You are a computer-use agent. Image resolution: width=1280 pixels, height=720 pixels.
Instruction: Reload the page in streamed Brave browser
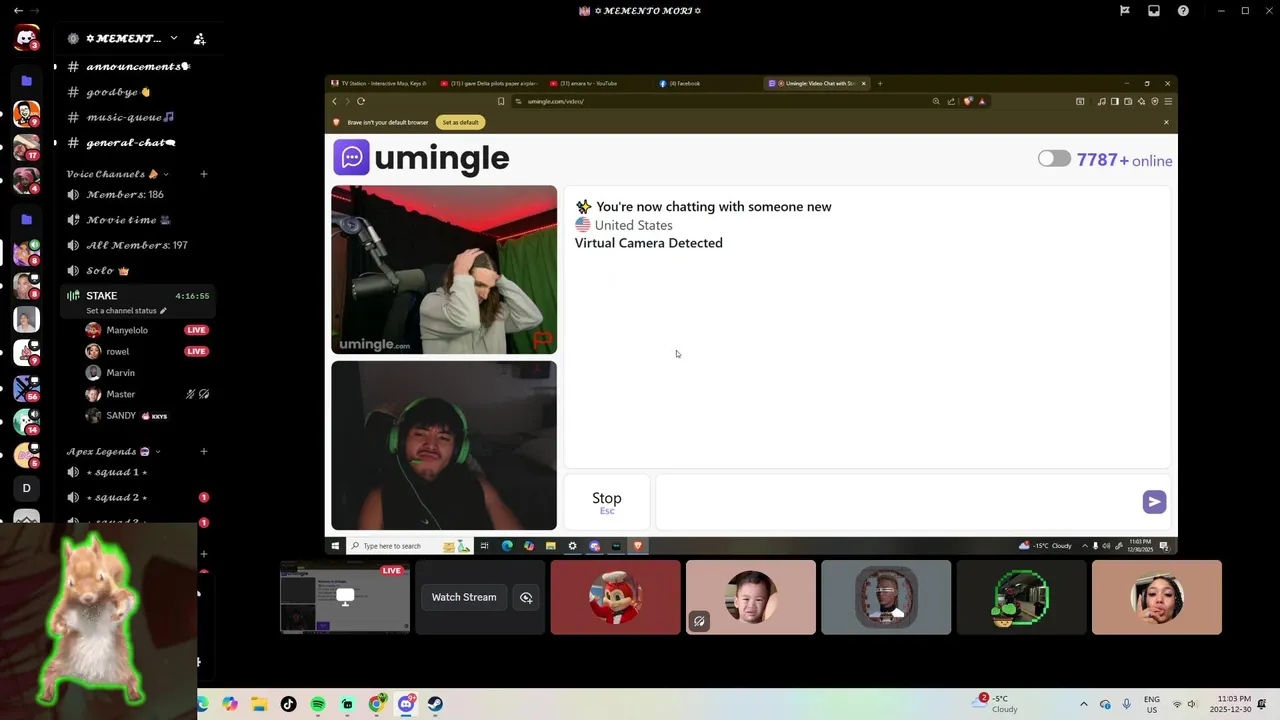point(361,101)
